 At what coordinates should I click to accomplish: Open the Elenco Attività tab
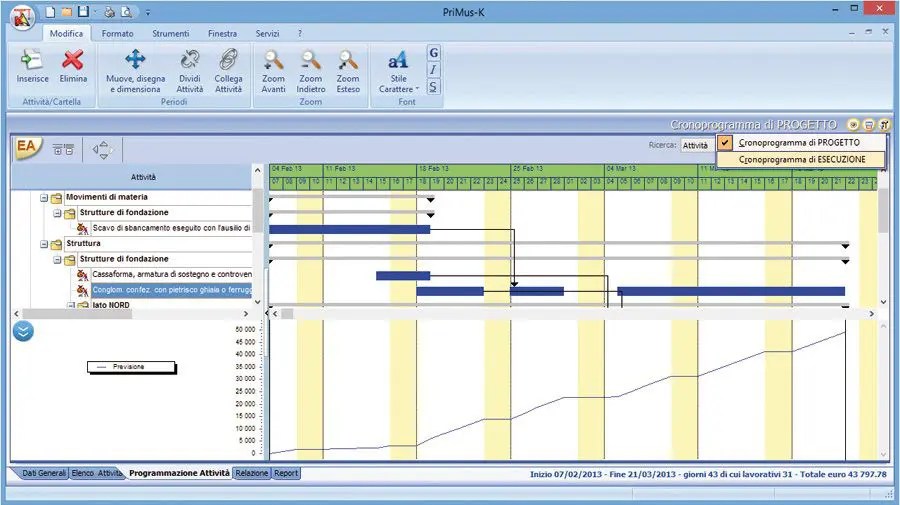click(96, 473)
